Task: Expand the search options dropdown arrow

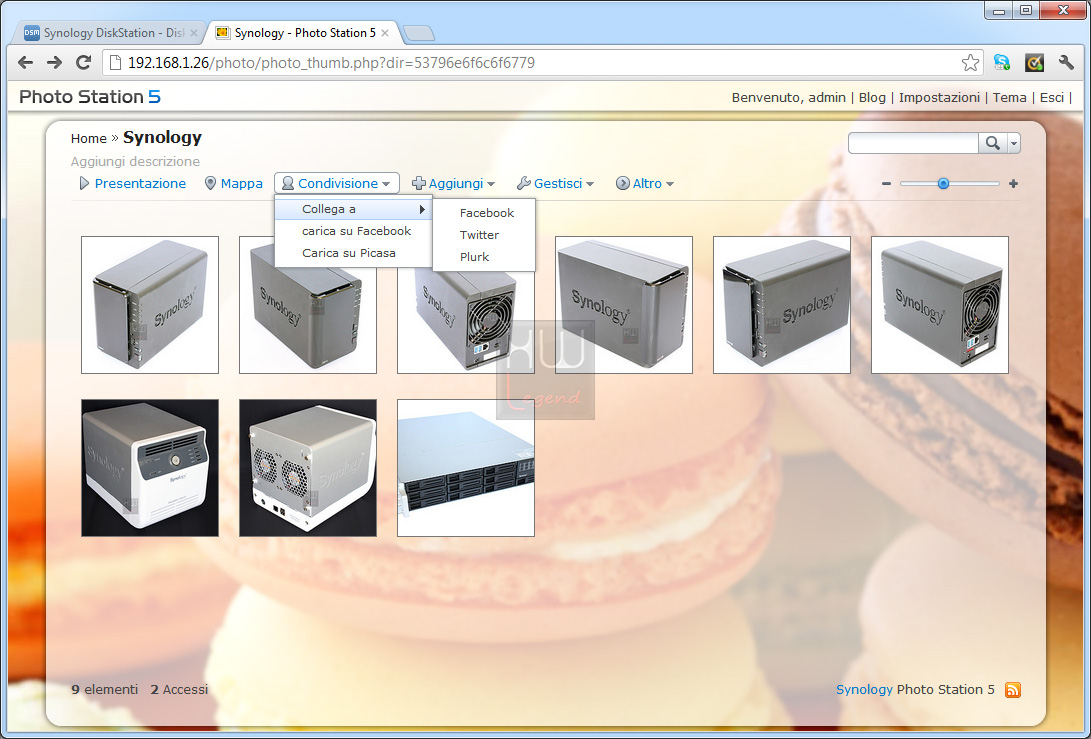Action: [x=1014, y=143]
